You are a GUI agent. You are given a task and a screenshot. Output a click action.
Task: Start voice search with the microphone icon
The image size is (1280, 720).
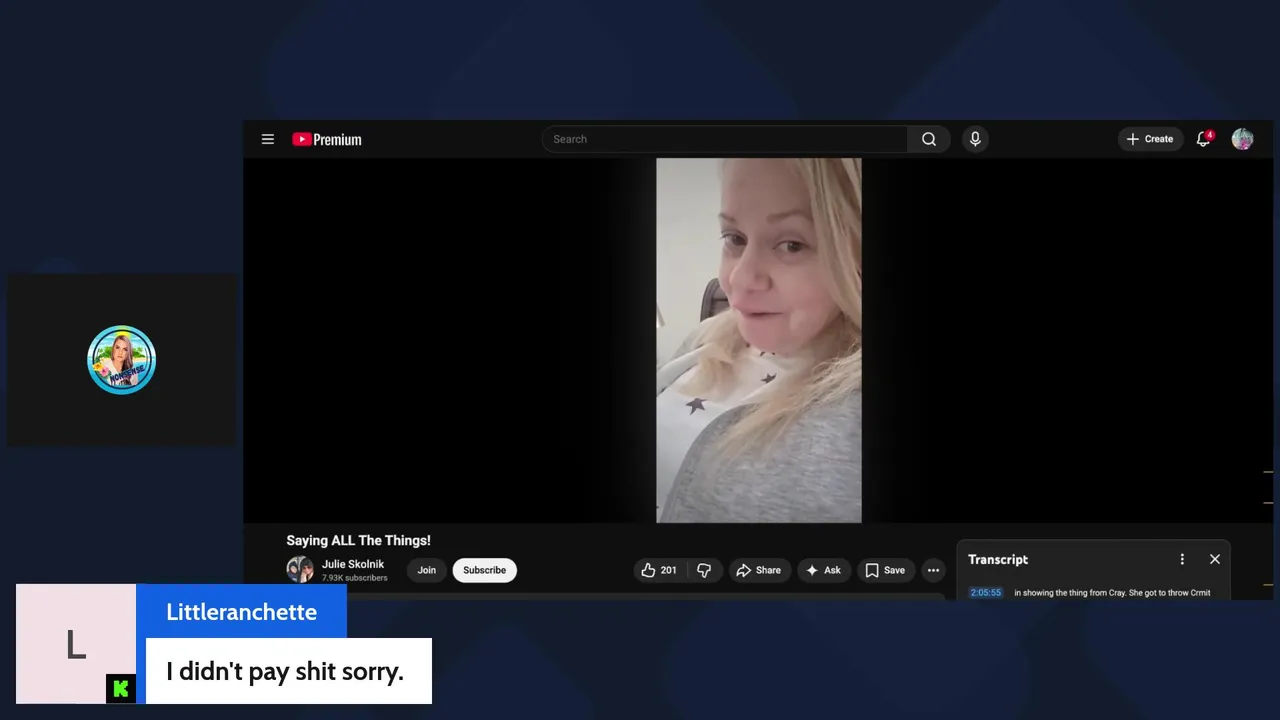(x=975, y=139)
